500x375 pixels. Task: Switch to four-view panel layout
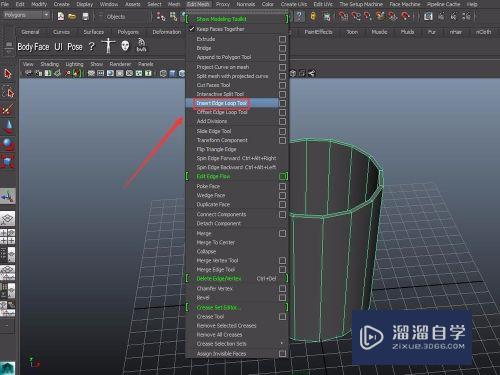tap(8, 237)
